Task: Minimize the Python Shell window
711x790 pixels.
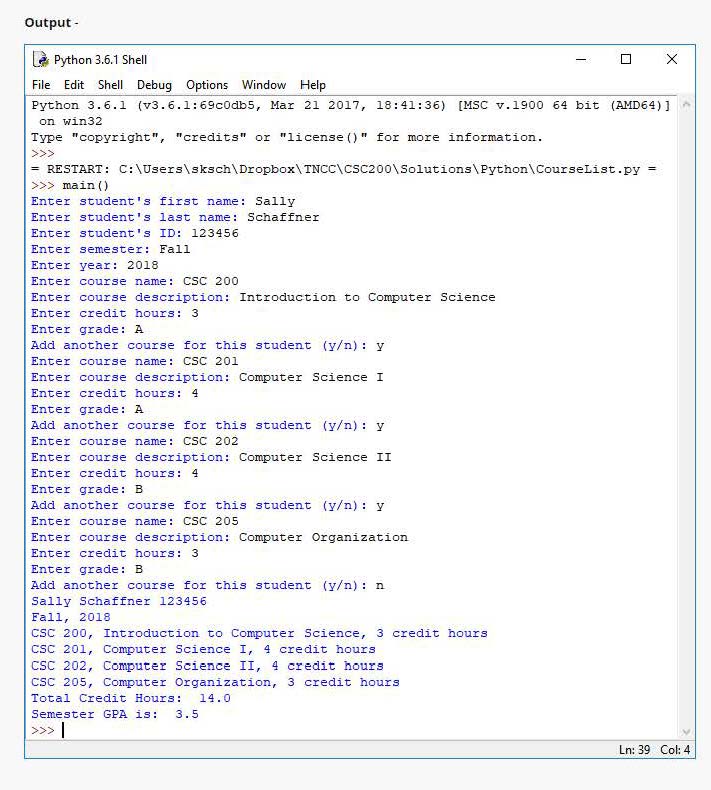Action: [x=581, y=60]
